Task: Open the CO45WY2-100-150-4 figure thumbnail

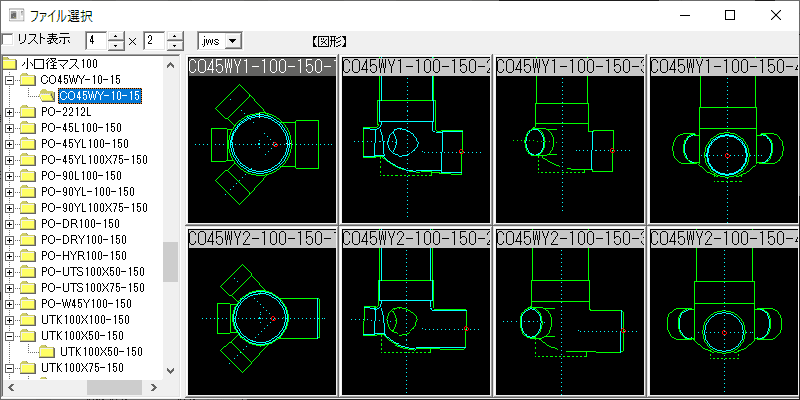Action: tap(724, 312)
